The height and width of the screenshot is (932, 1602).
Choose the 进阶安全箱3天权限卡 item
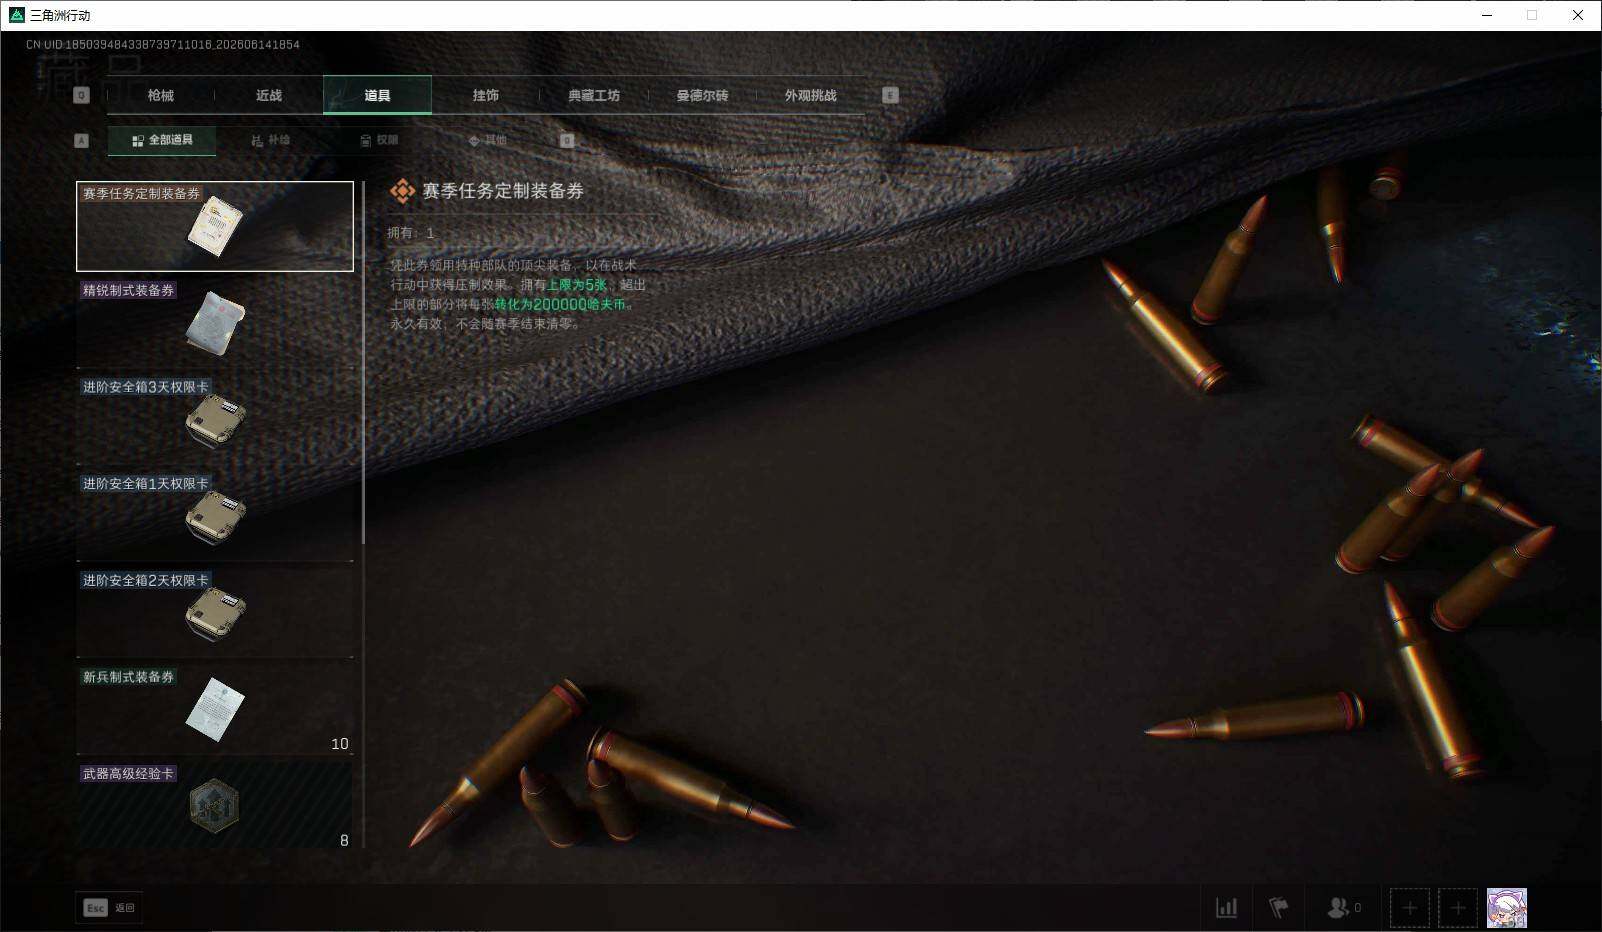[215, 420]
